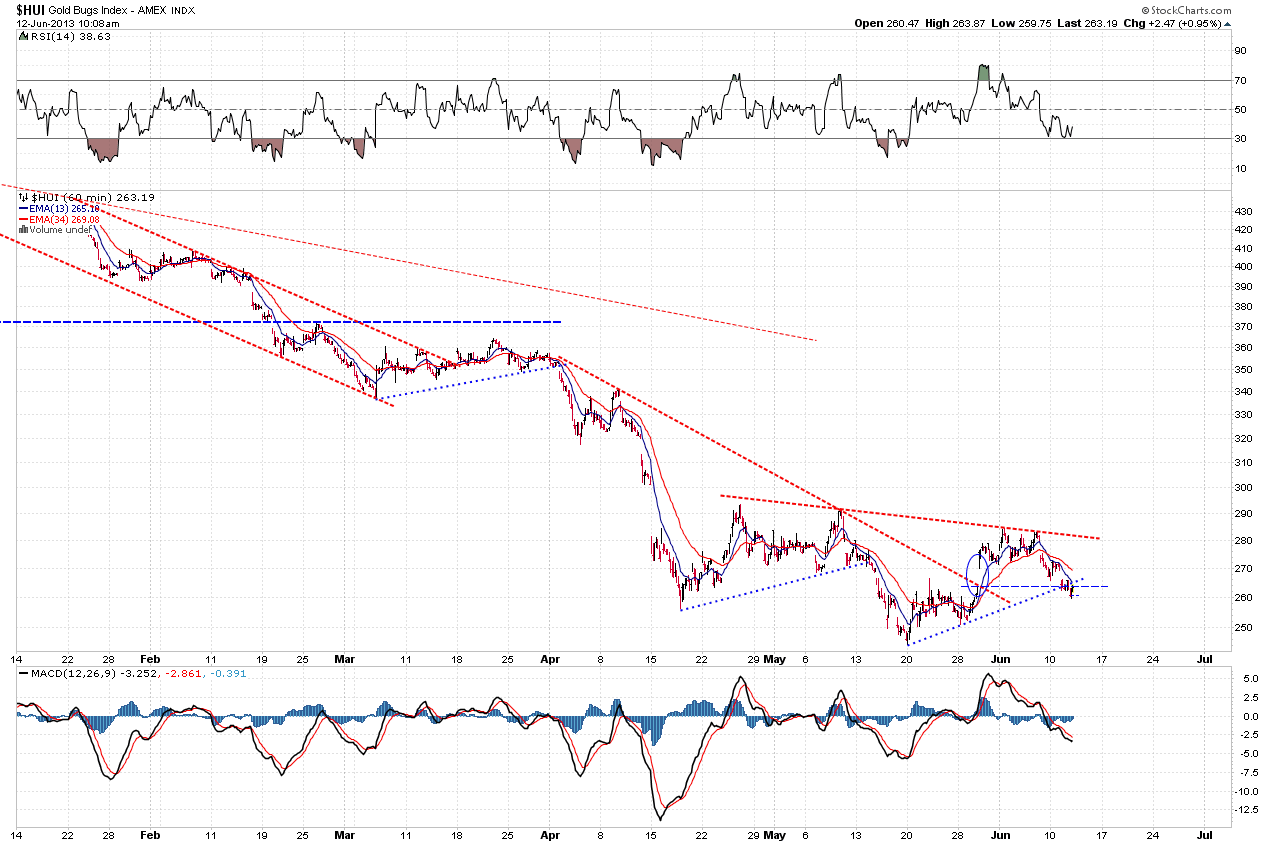The width and height of the screenshot is (1275, 844).
Task: Click the $HUI ticker symbol title
Action: 31,9
